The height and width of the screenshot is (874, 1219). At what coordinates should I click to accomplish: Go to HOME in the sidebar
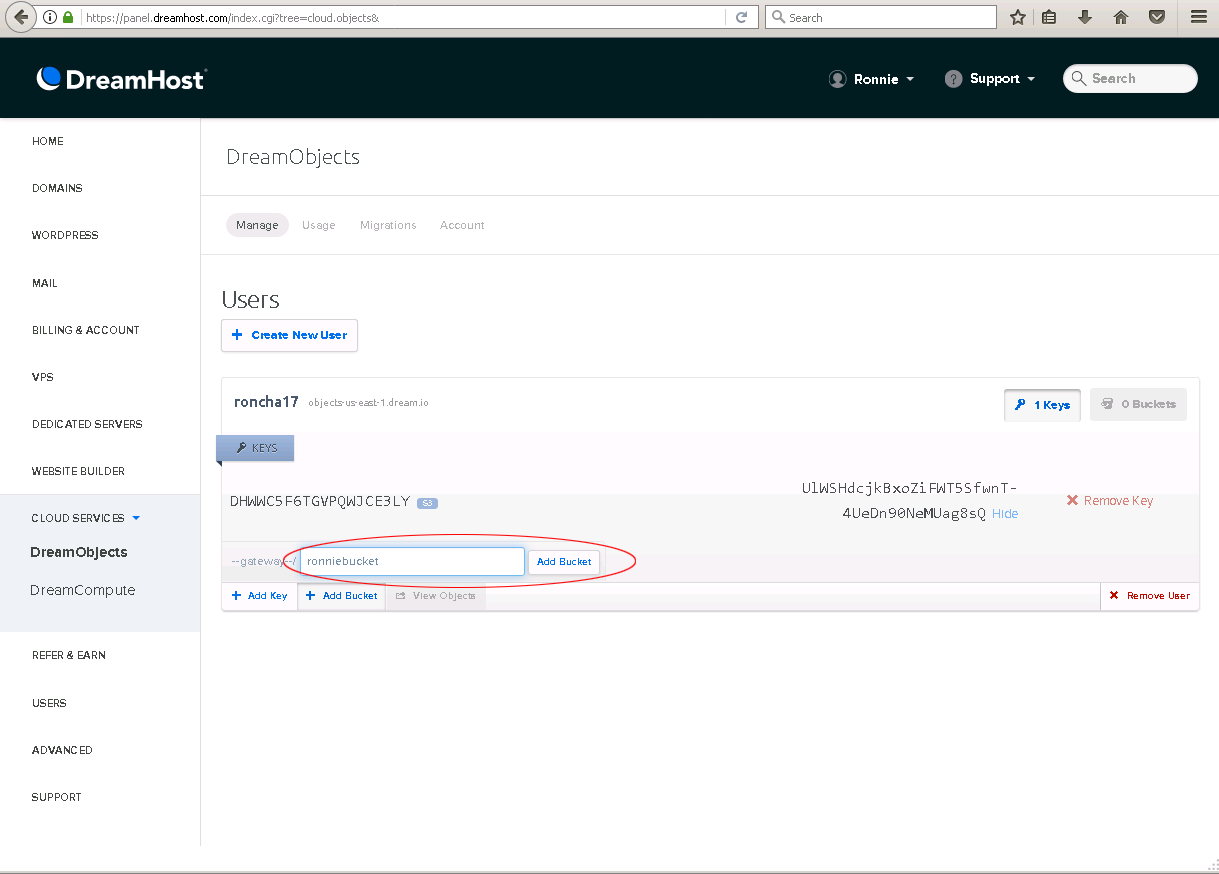coord(48,141)
